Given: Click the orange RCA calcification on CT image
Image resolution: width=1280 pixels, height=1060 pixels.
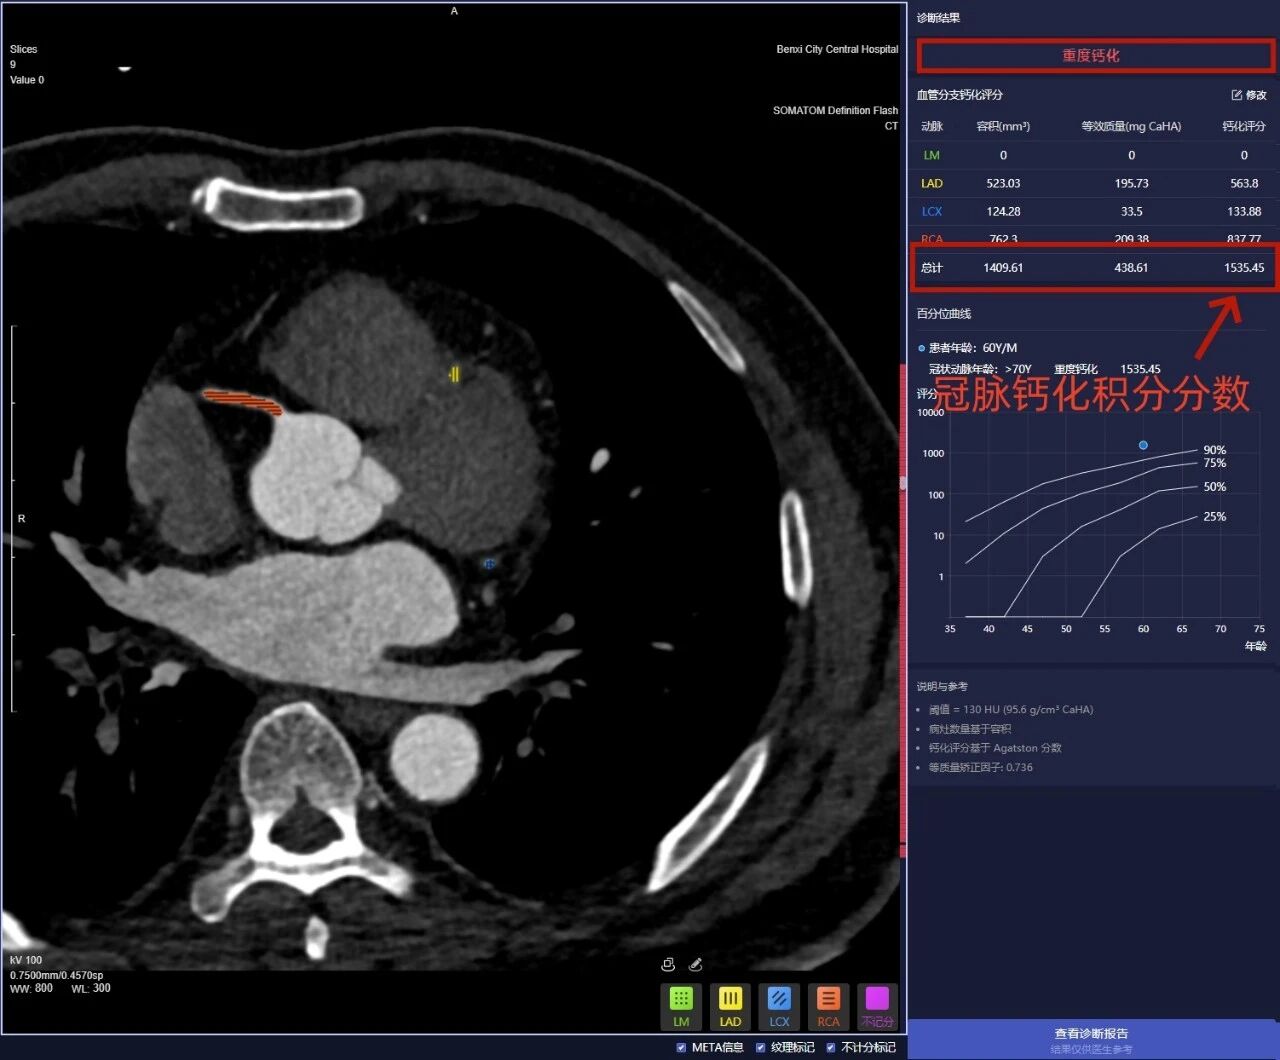Looking at the screenshot, I should point(243,402).
